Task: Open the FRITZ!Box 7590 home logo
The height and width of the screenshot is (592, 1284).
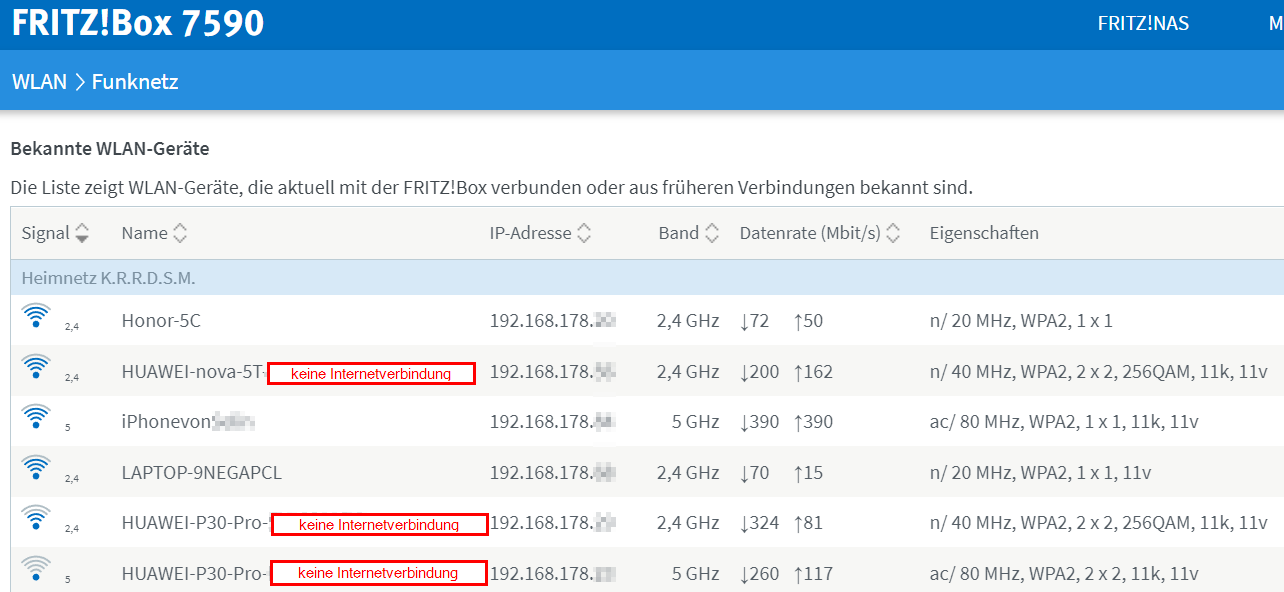Action: [x=138, y=22]
